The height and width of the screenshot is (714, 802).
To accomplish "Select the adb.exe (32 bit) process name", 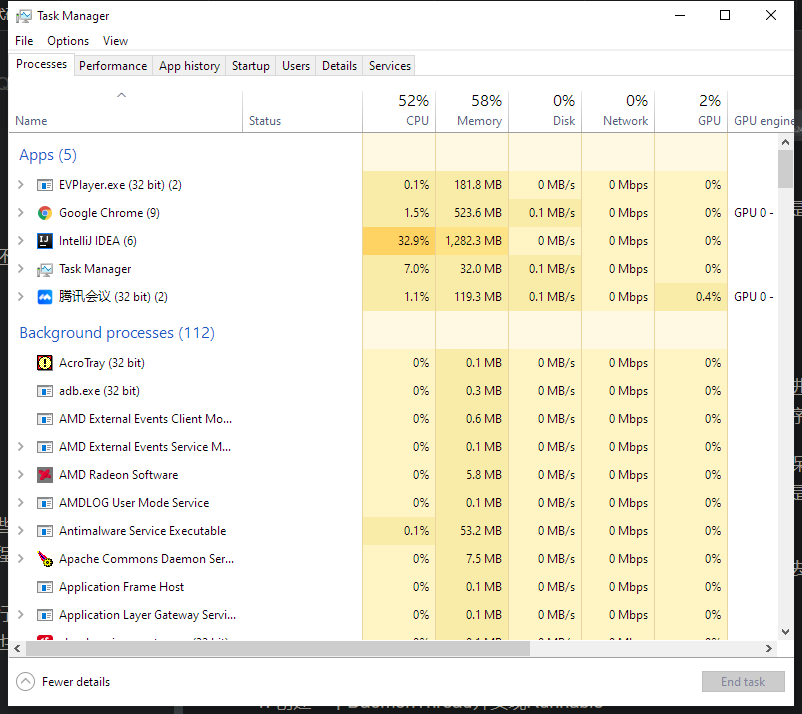I will [99, 391].
